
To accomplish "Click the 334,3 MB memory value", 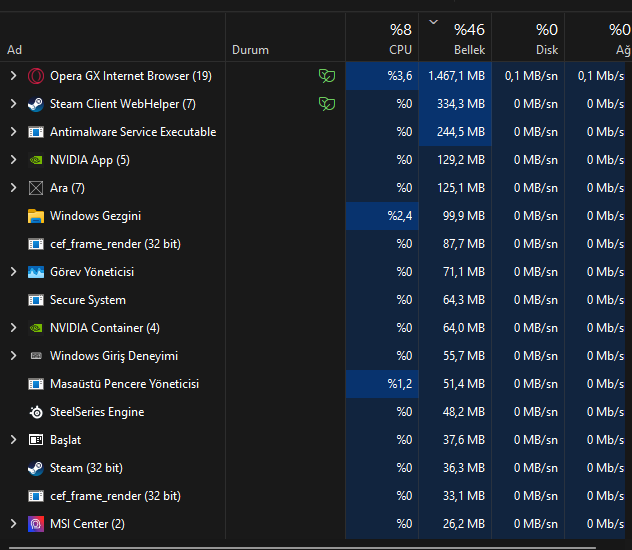I will point(461,104).
